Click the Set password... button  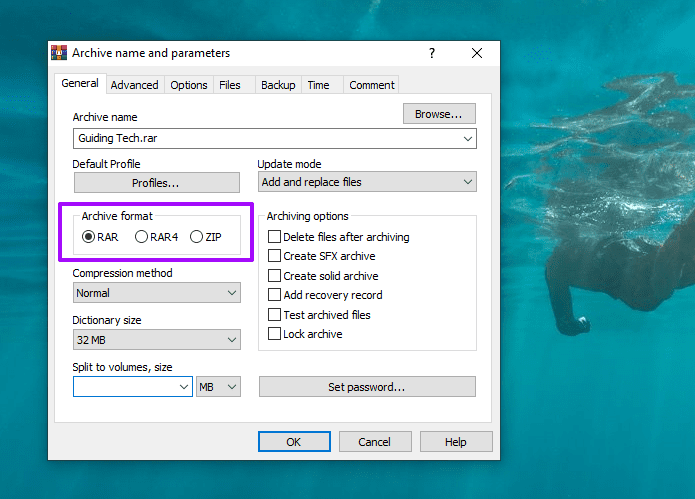[x=367, y=387]
